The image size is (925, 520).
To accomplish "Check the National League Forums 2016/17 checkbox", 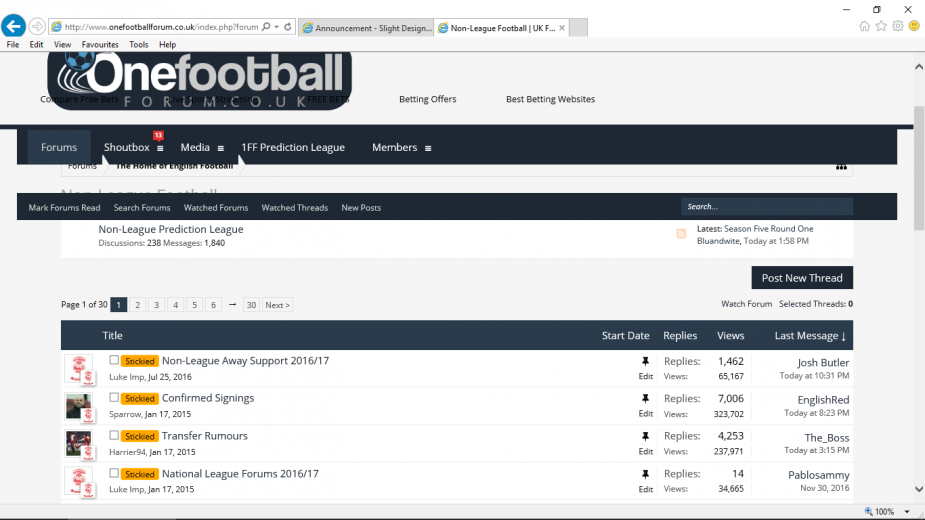I will (x=114, y=473).
